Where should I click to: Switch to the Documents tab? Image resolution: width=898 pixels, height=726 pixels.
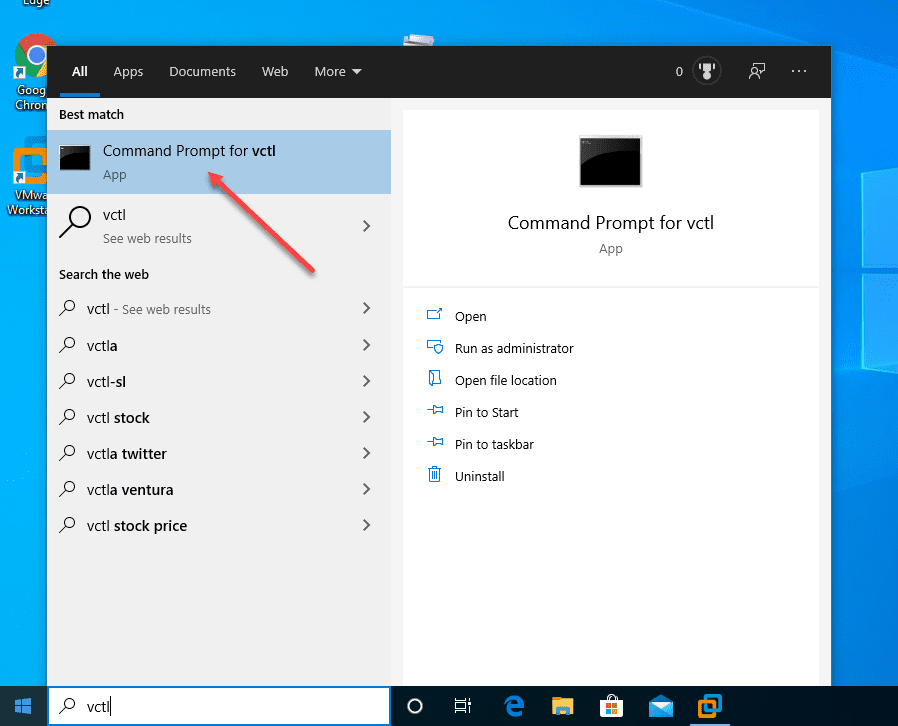(x=202, y=71)
